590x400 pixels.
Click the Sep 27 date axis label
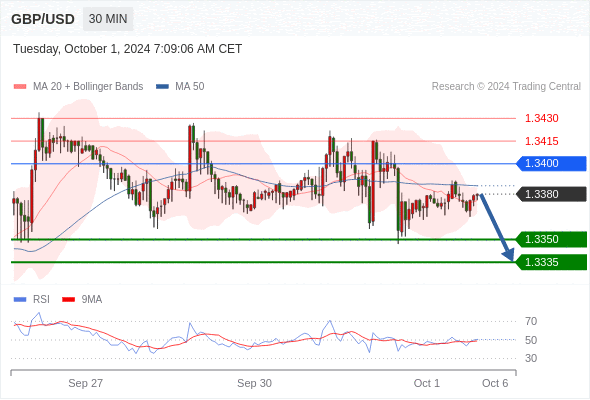coord(85,383)
